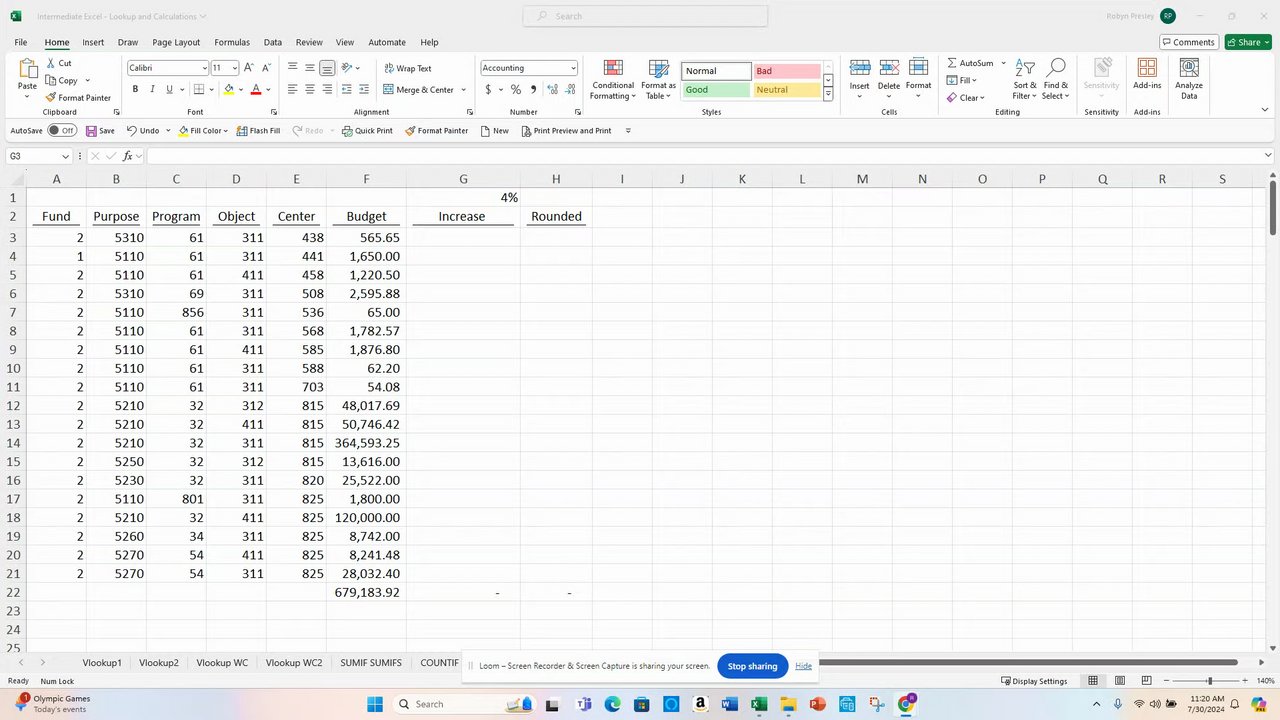Image resolution: width=1280 pixels, height=720 pixels.
Task: Save the workbook from quick access toolbar
Action: (100, 131)
